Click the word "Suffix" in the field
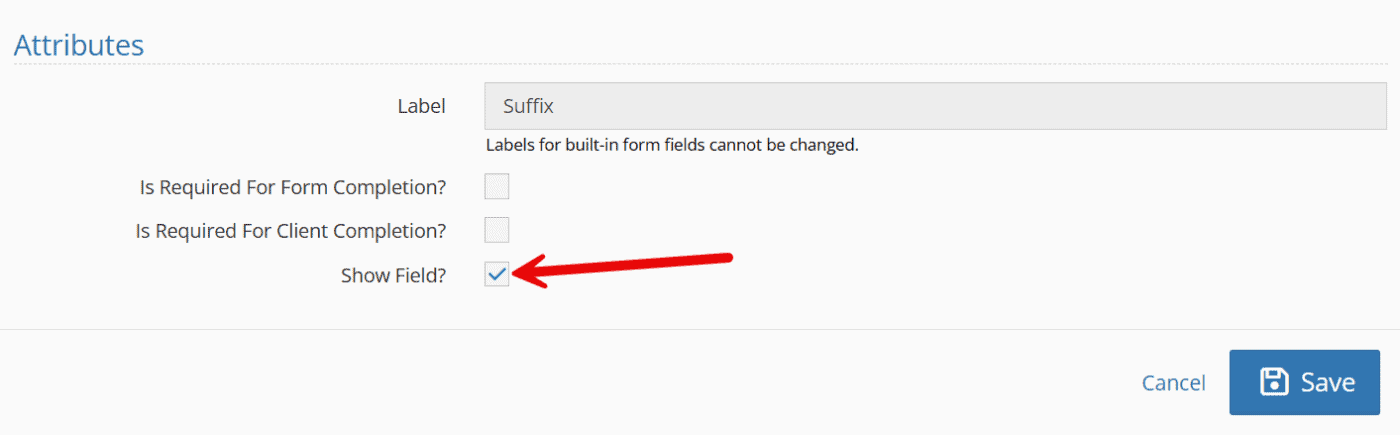The width and height of the screenshot is (1400, 435). tap(529, 106)
